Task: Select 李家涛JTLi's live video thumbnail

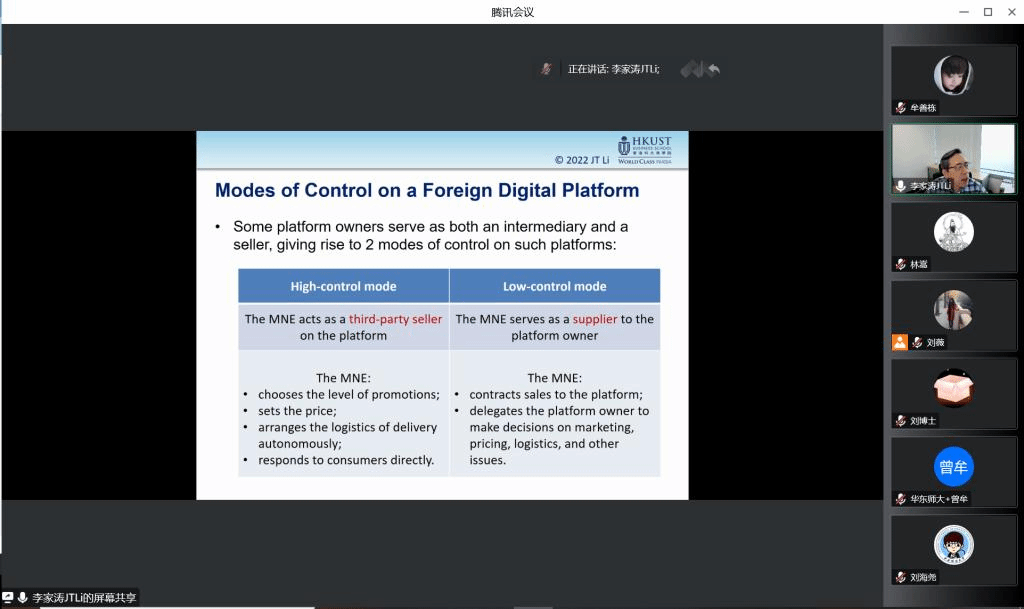Action: point(953,158)
